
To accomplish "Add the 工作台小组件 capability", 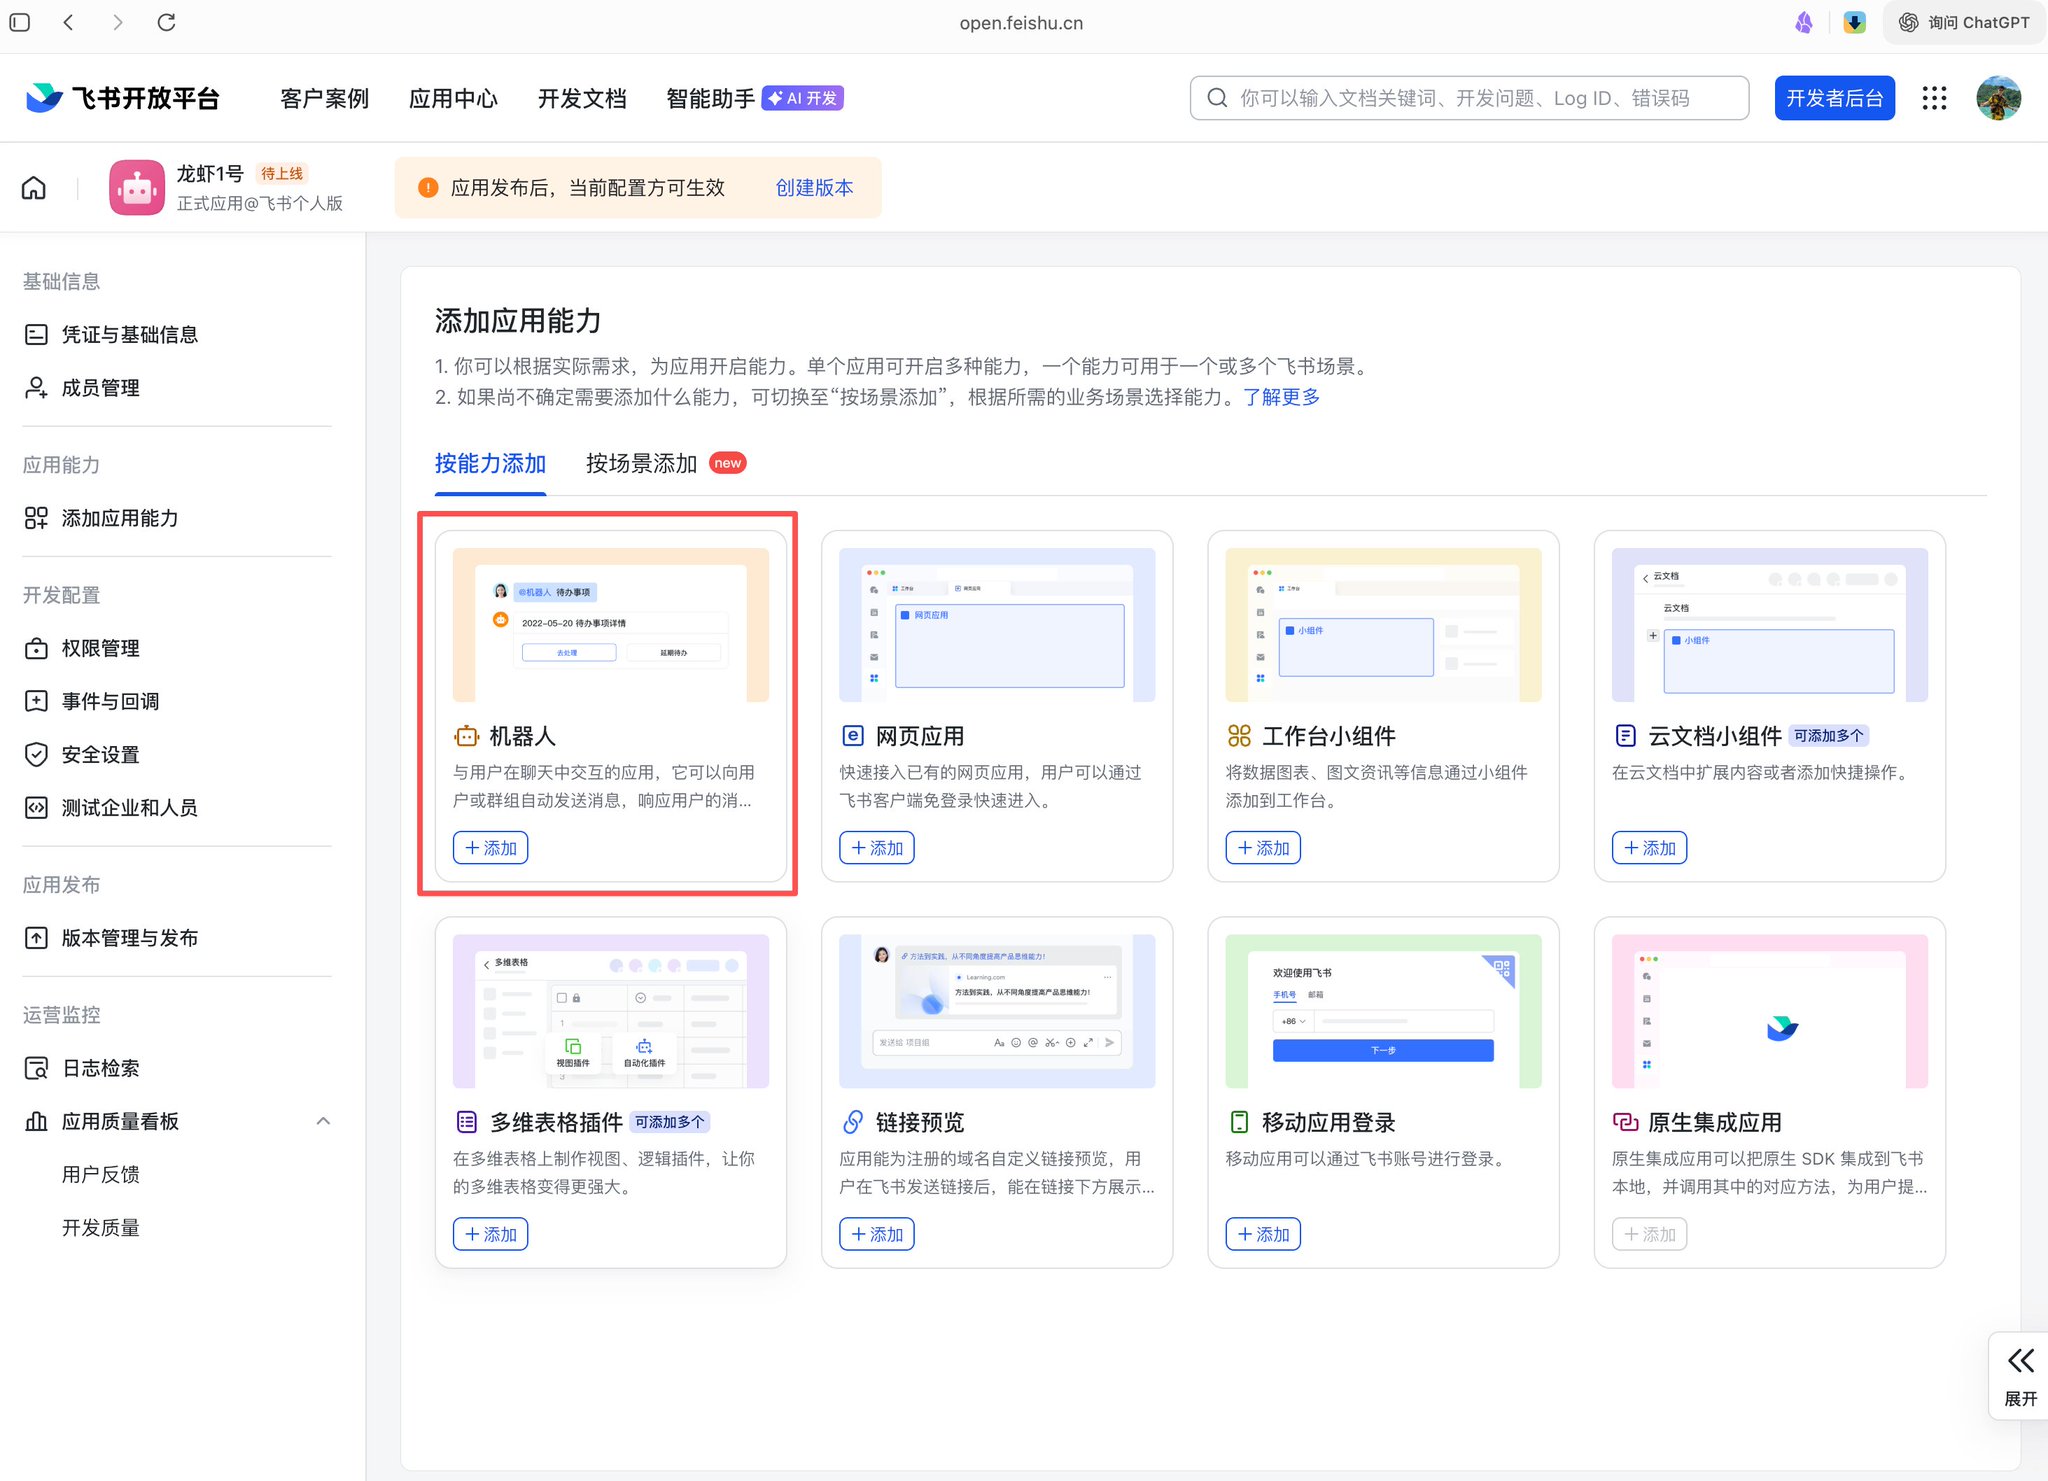I will tap(1263, 848).
